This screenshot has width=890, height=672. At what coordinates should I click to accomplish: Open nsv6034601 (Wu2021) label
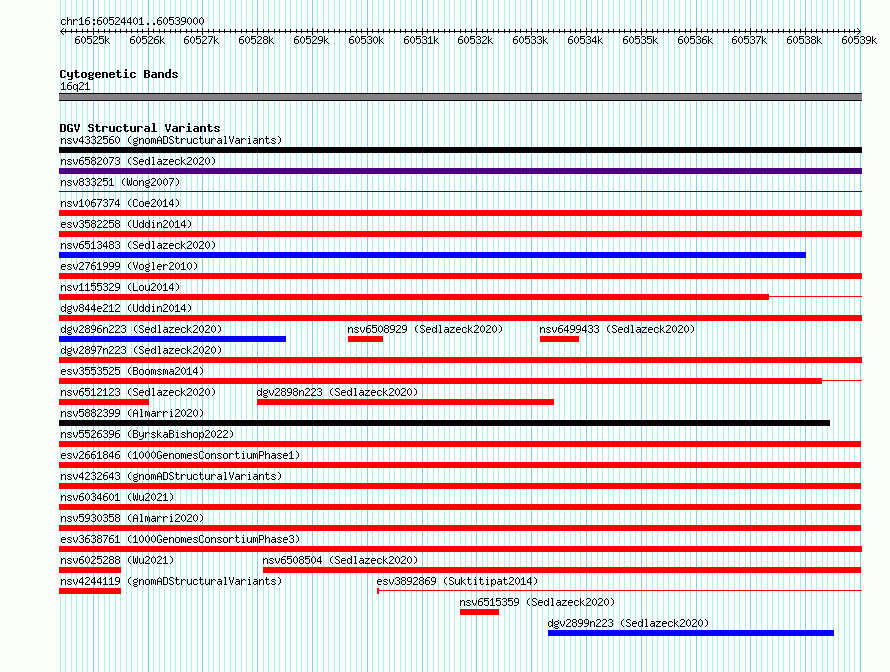coord(117,497)
